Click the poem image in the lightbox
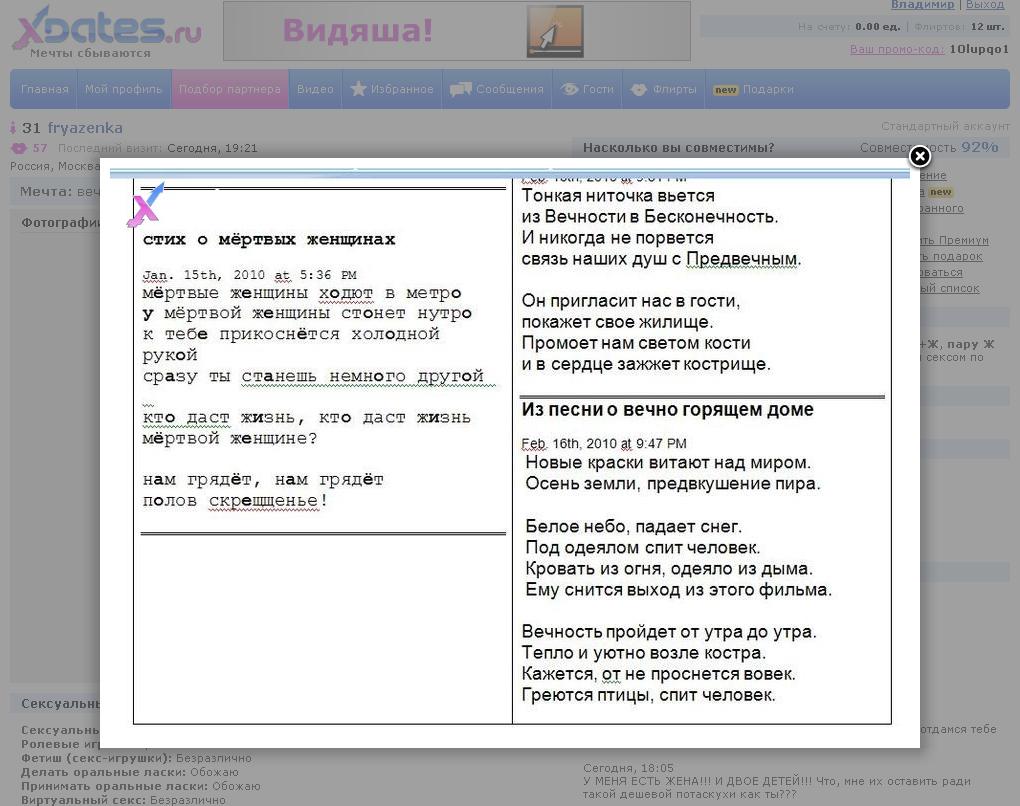This screenshot has width=1020, height=806. (x=512, y=450)
